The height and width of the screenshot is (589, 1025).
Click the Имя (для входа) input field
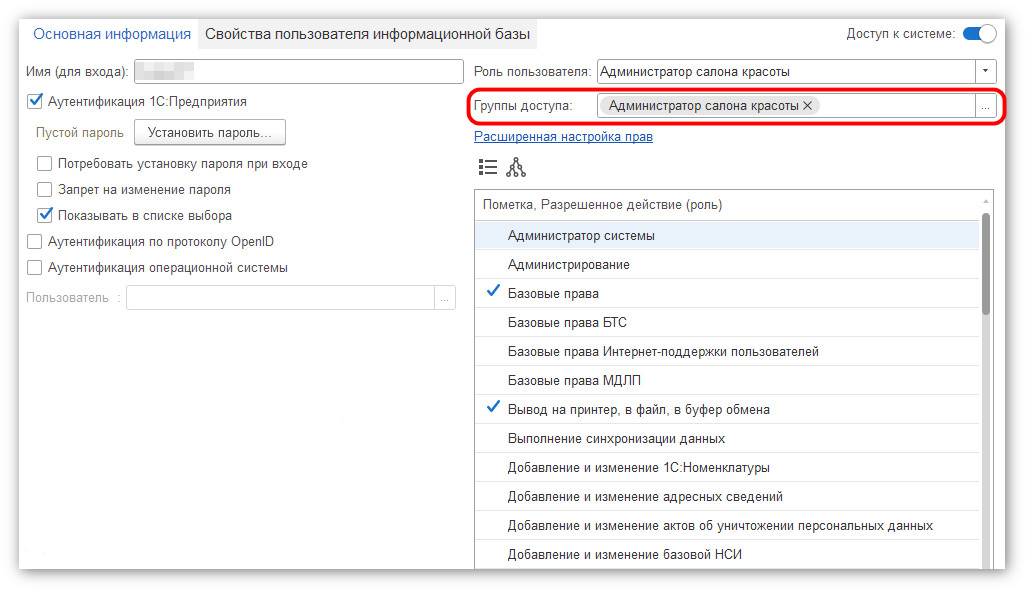299,71
